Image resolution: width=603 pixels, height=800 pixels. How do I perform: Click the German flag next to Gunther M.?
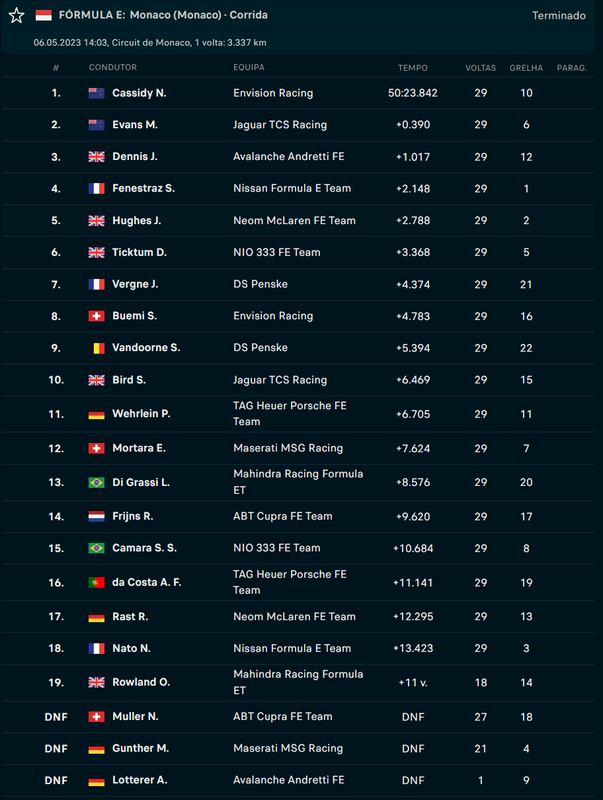(96, 748)
